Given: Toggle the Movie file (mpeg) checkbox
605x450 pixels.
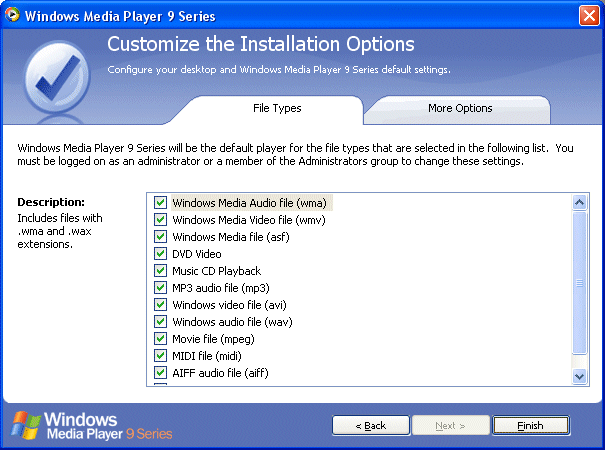Looking at the screenshot, I should [161, 338].
